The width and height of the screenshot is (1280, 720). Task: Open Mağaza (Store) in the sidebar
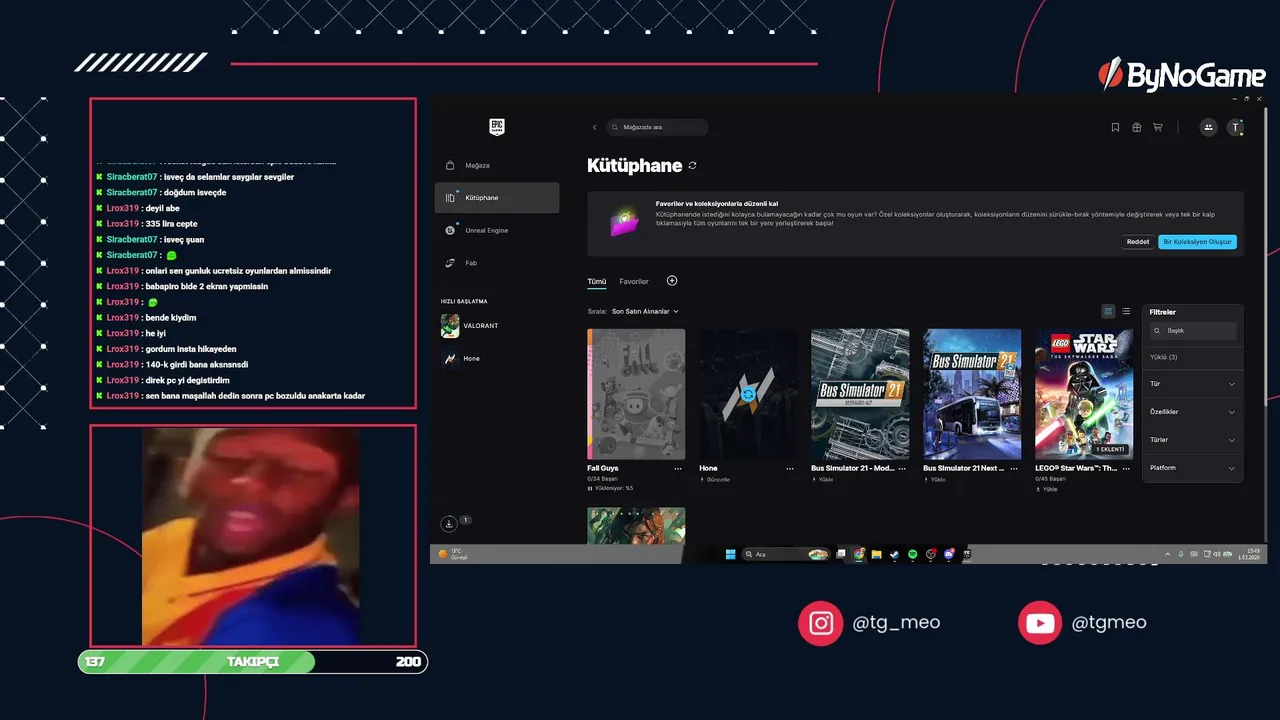(x=497, y=165)
